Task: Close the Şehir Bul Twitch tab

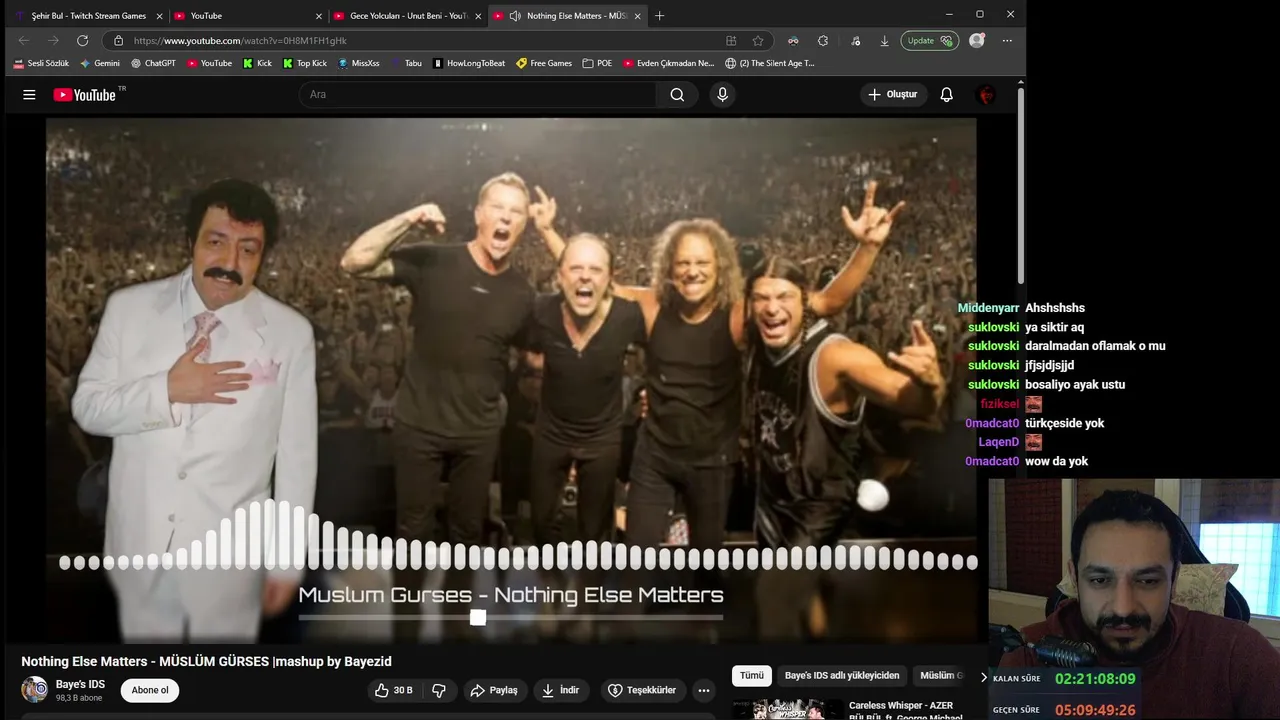Action: point(159,16)
